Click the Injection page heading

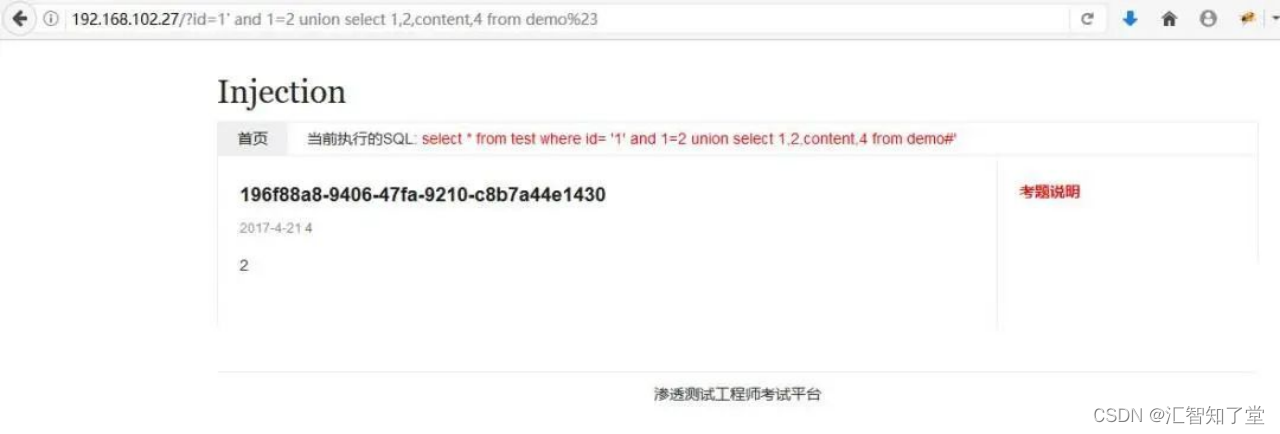point(281,92)
